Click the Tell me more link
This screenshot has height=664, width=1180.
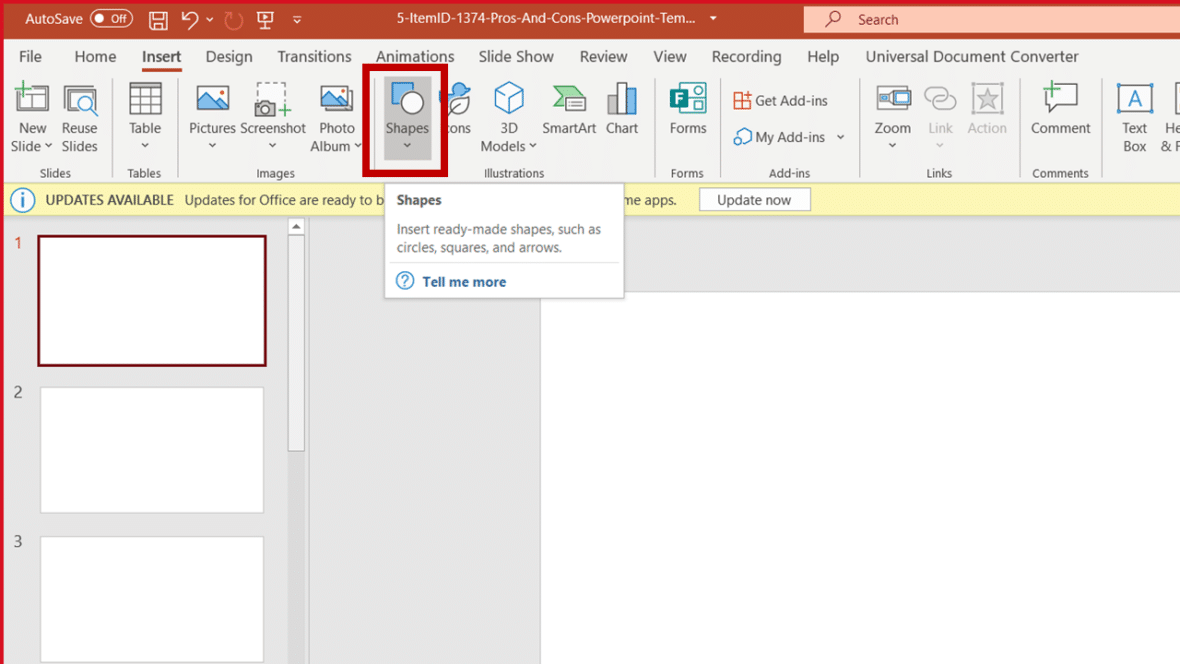coord(463,282)
